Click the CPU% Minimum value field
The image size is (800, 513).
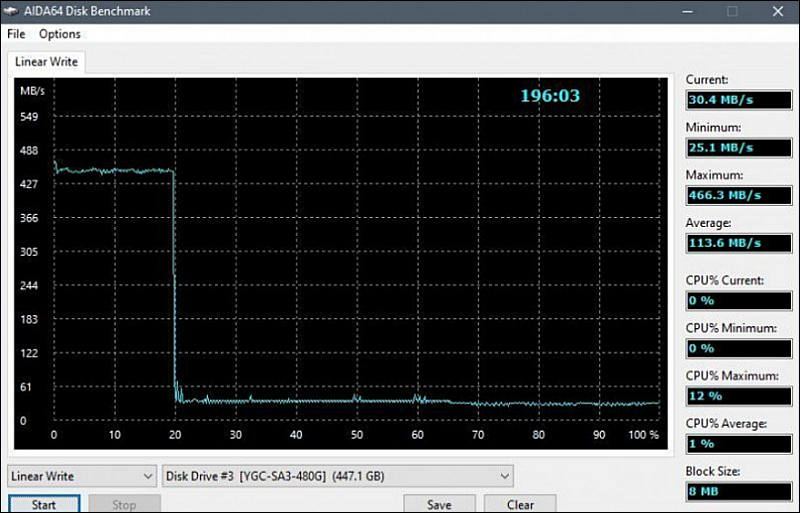(739, 349)
